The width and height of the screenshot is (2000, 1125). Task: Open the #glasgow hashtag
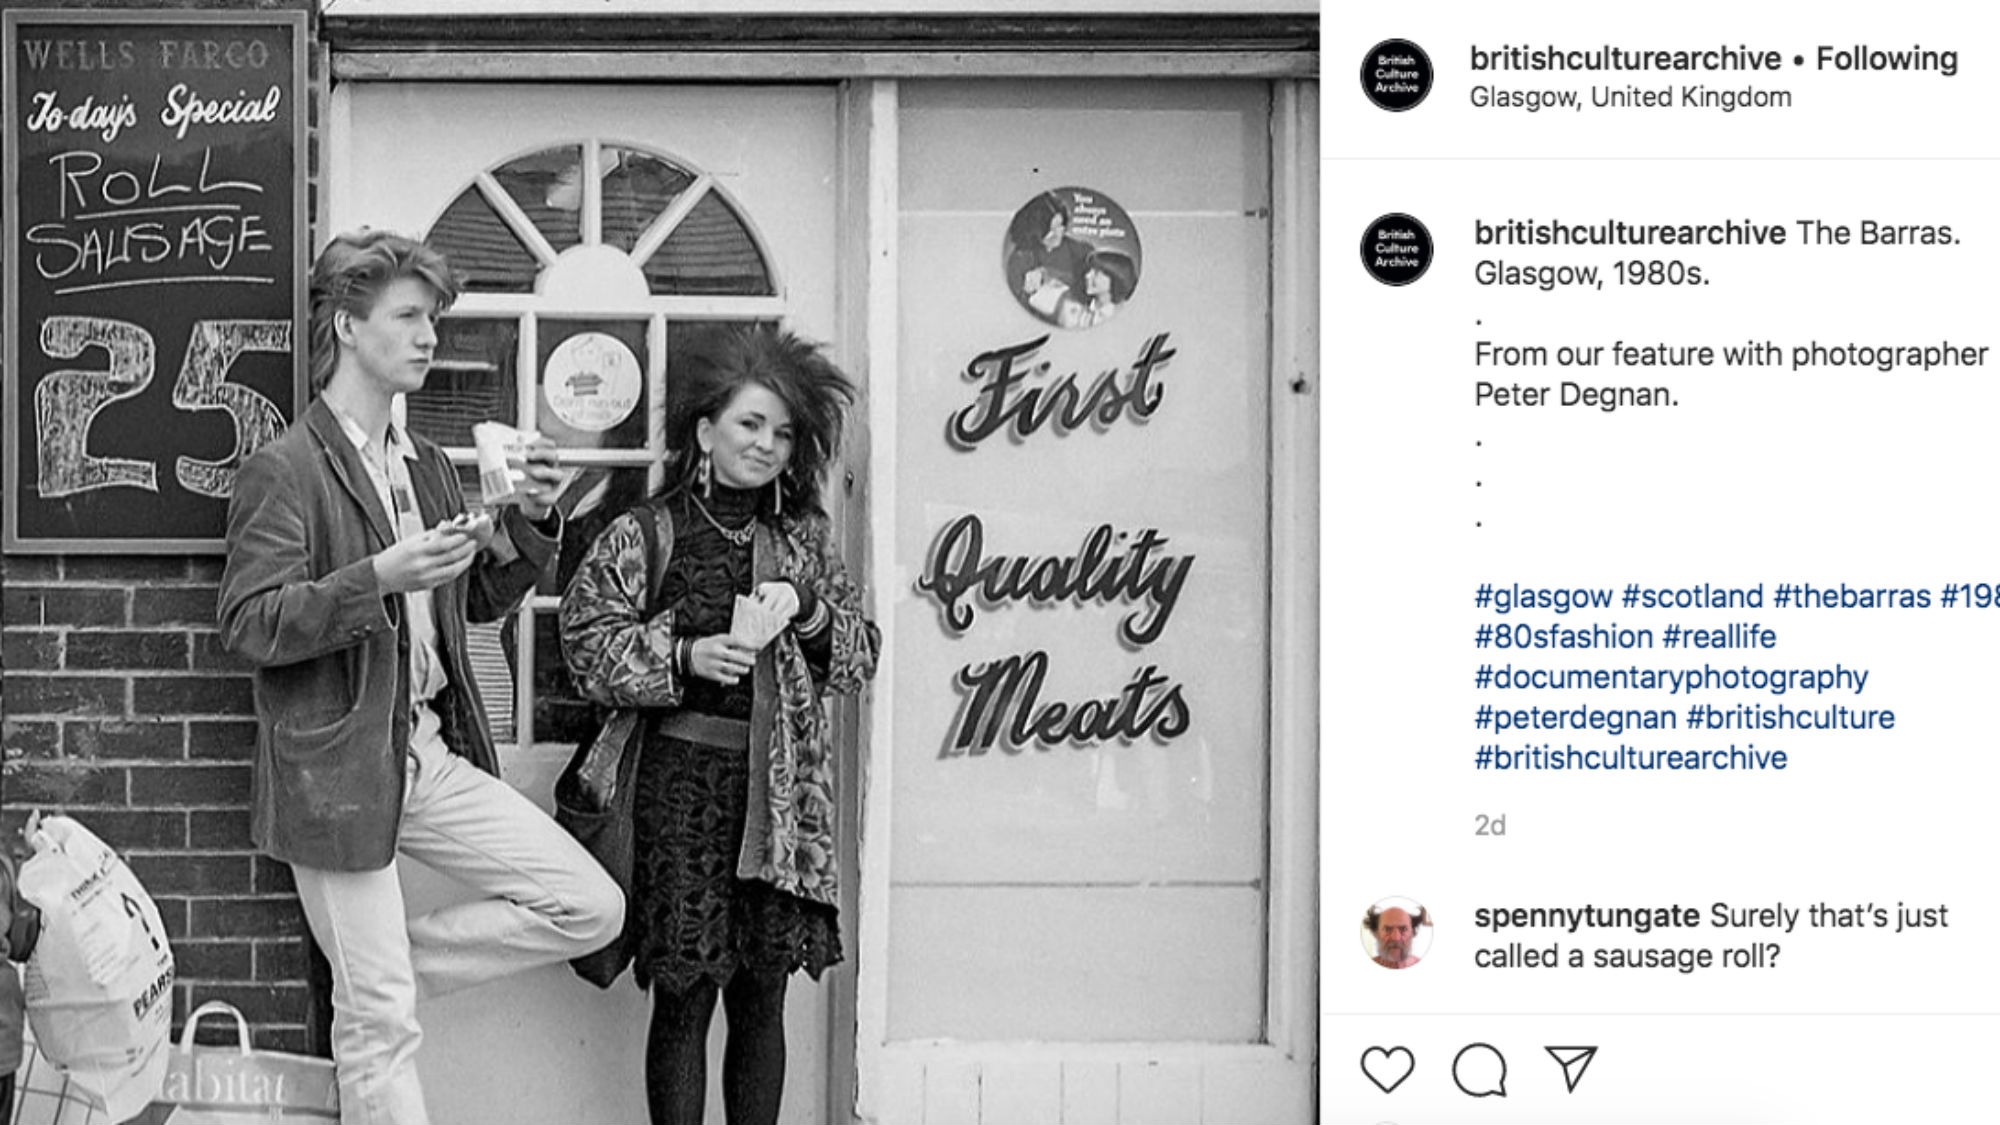click(1543, 596)
